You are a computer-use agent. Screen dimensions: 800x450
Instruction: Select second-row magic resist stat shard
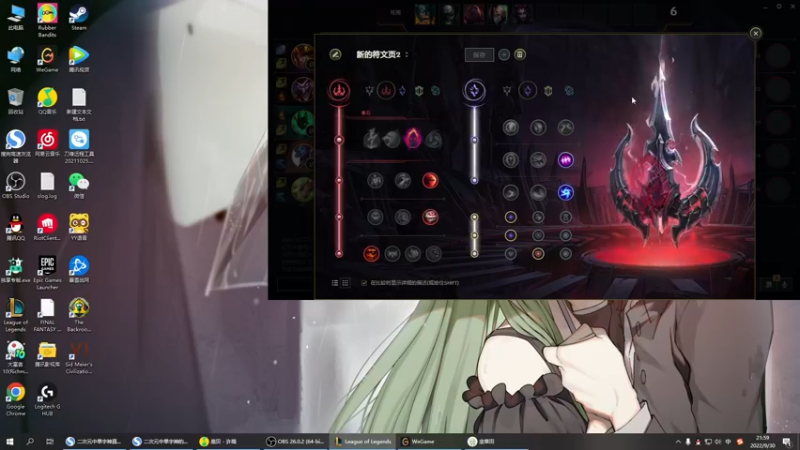pyautogui.click(x=565, y=235)
